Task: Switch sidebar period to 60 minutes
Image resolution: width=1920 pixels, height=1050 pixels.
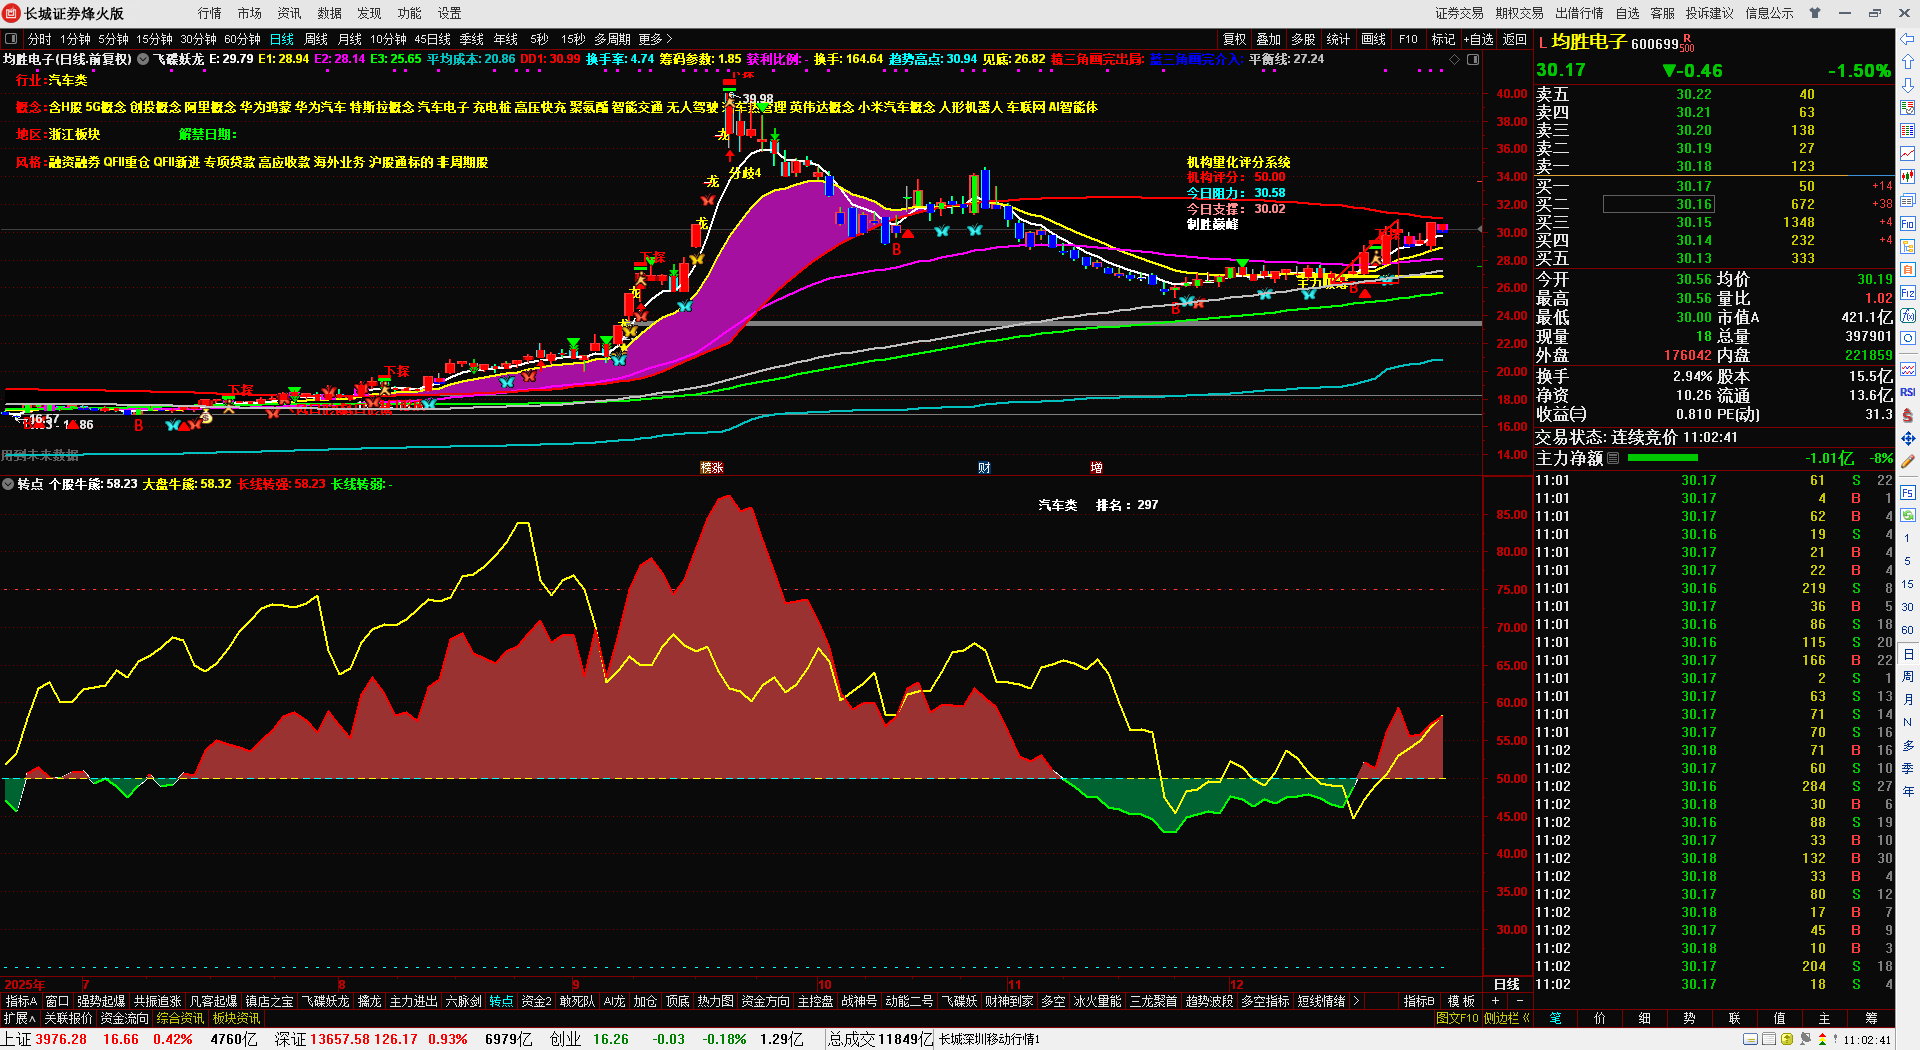Action: point(1908,630)
